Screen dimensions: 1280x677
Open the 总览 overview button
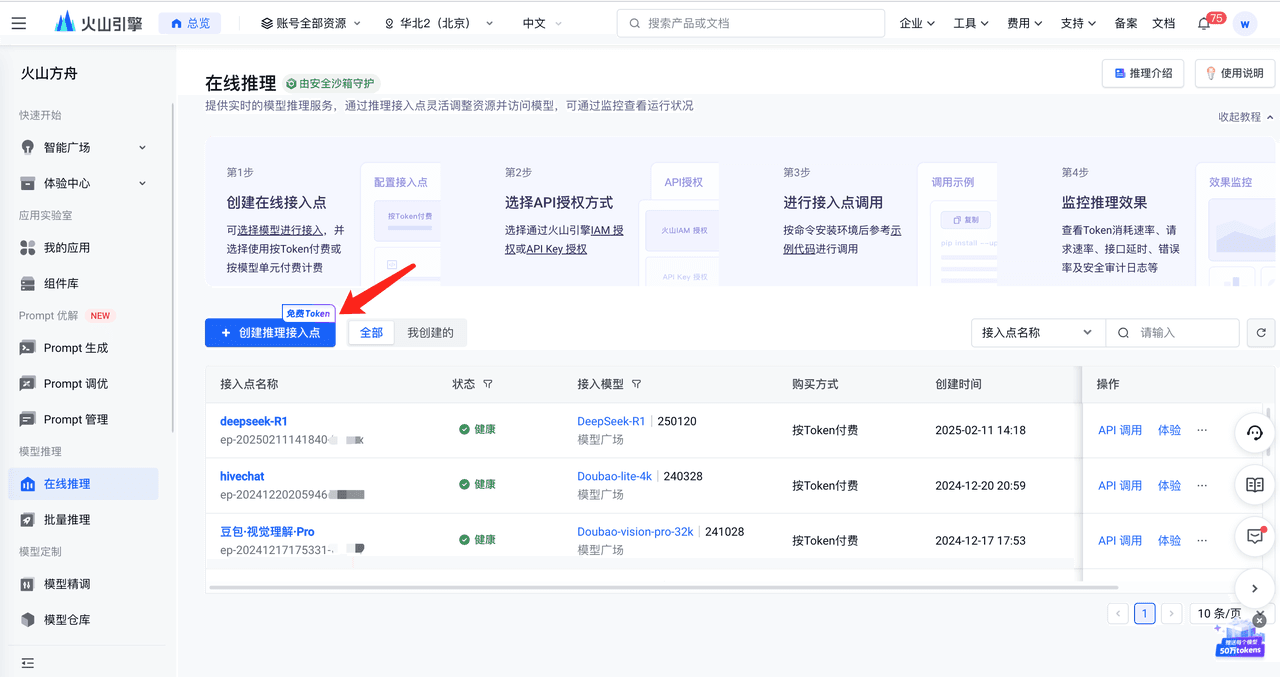(190, 23)
